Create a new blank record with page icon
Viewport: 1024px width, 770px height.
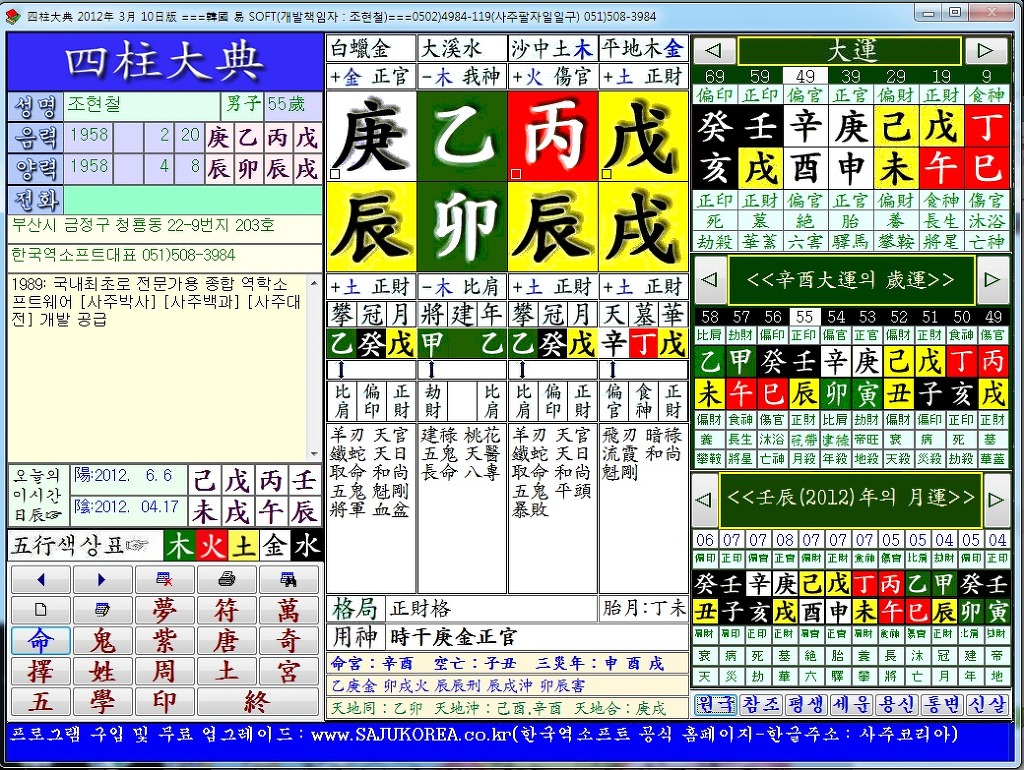[x=40, y=610]
